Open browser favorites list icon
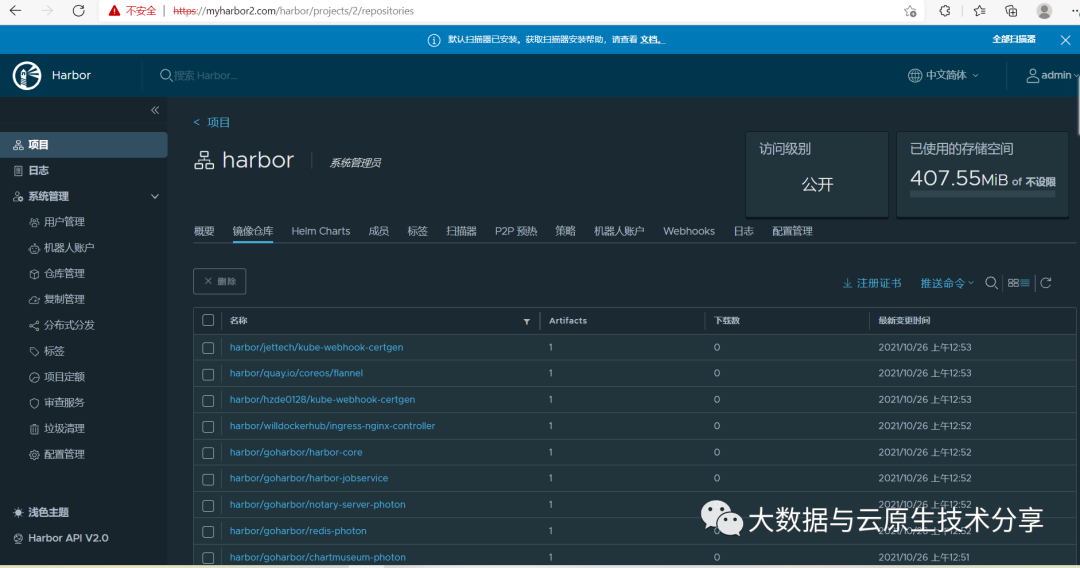Viewport: 1080px width, 568px height. pos(979,11)
